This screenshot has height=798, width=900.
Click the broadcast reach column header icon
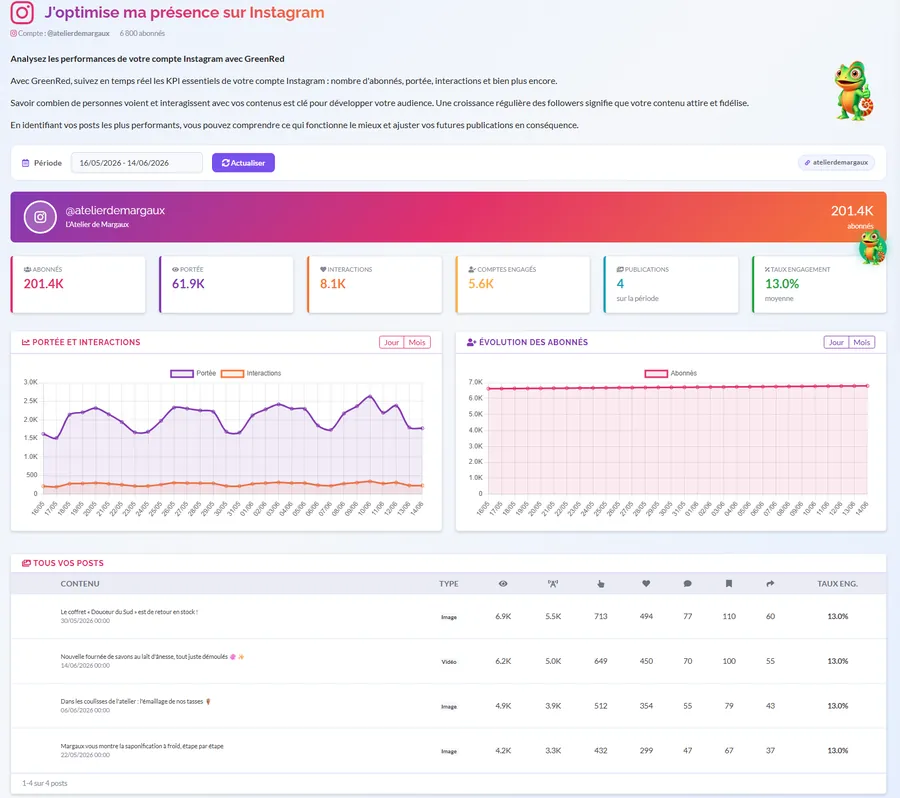(x=553, y=584)
